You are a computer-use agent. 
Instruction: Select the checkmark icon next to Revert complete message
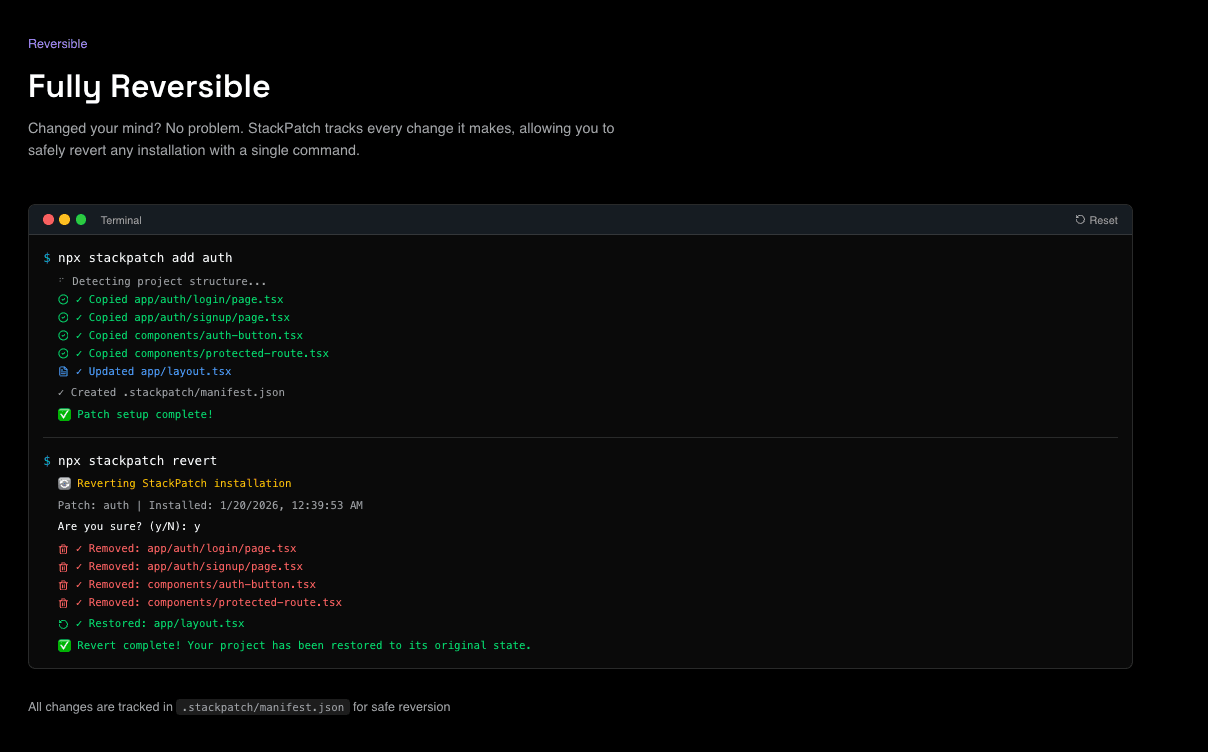click(x=64, y=645)
